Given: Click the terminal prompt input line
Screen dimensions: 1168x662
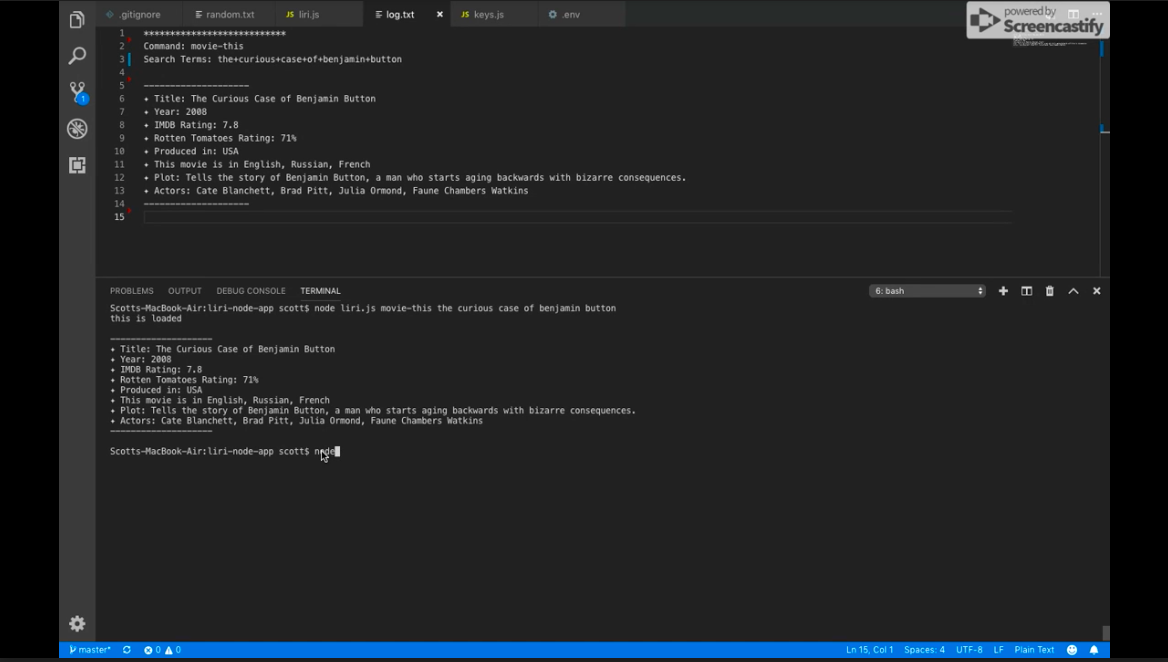Looking at the screenshot, I should click(x=225, y=451).
